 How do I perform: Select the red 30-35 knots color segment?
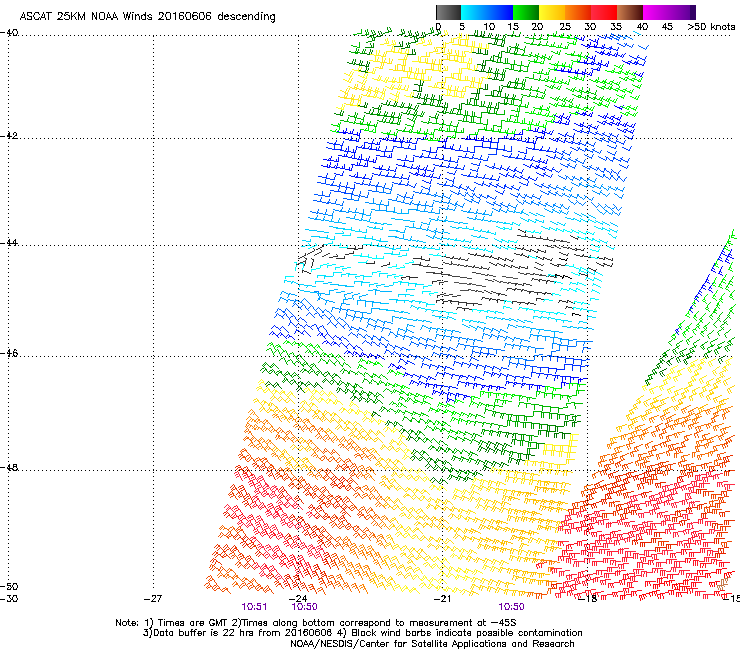604,12
